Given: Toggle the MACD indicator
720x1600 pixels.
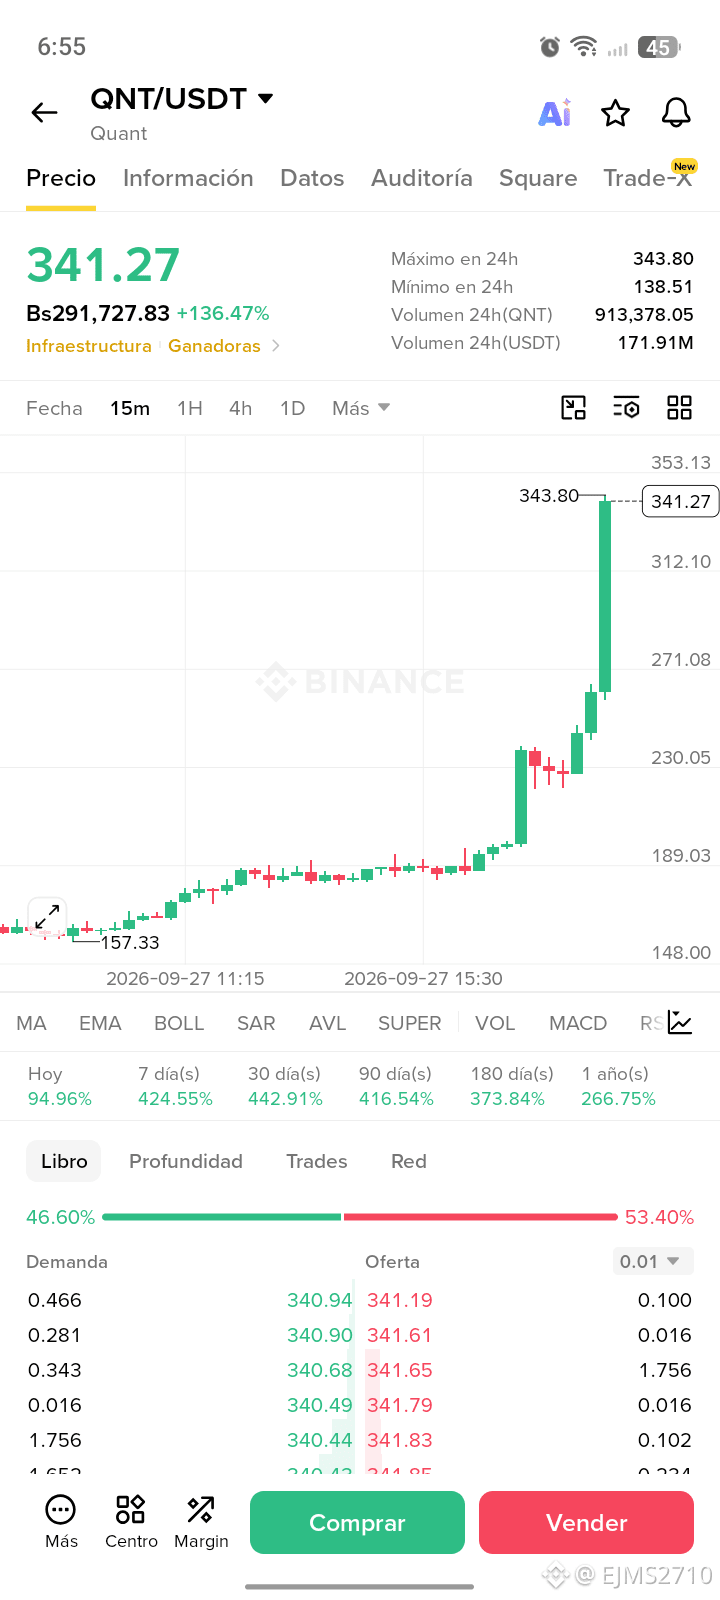Looking at the screenshot, I should coord(578,1023).
